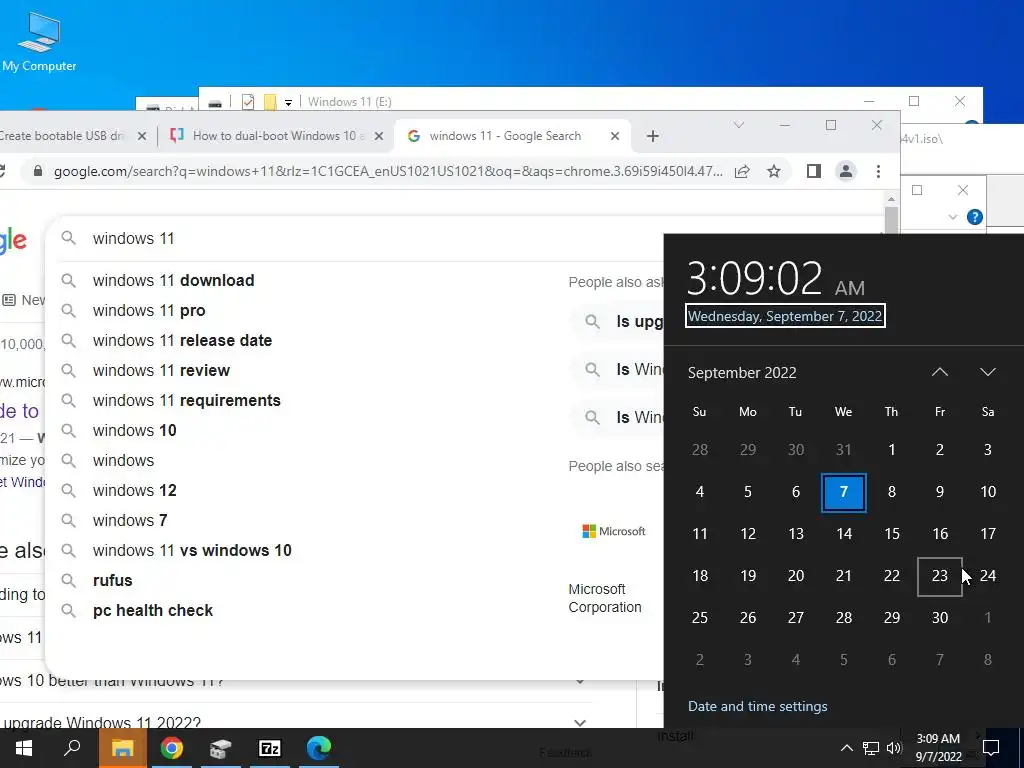Click the lock icon in address bar
Image resolution: width=1024 pixels, height=768 pixels.
pos(37,172)
